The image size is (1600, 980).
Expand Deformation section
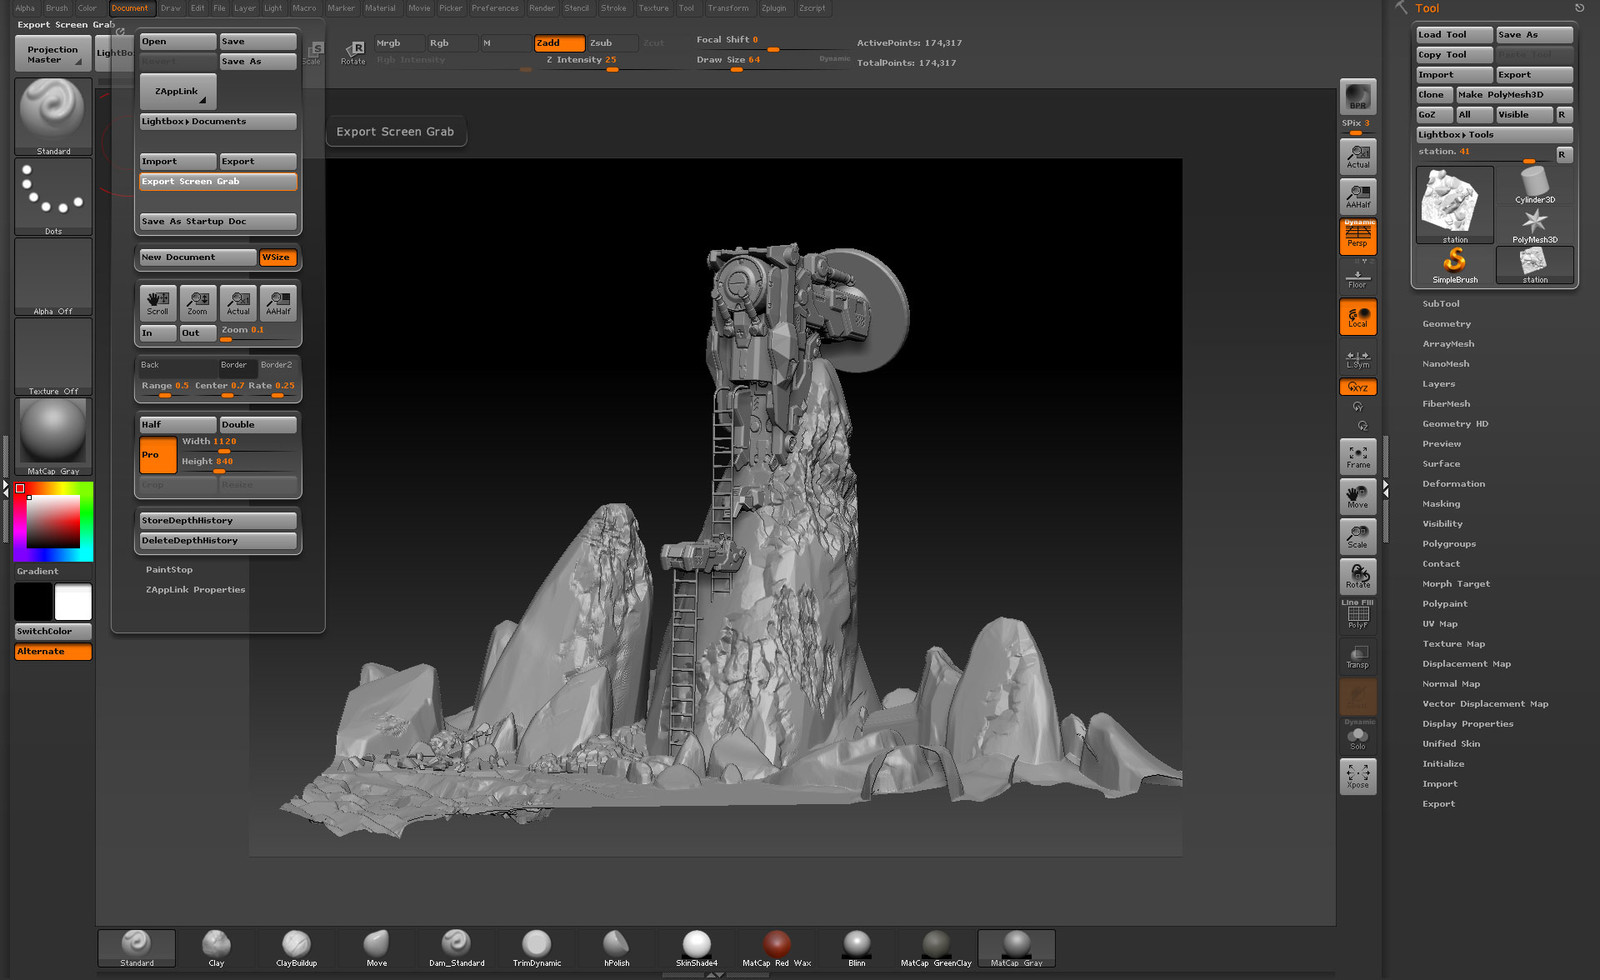[1454, 484]
